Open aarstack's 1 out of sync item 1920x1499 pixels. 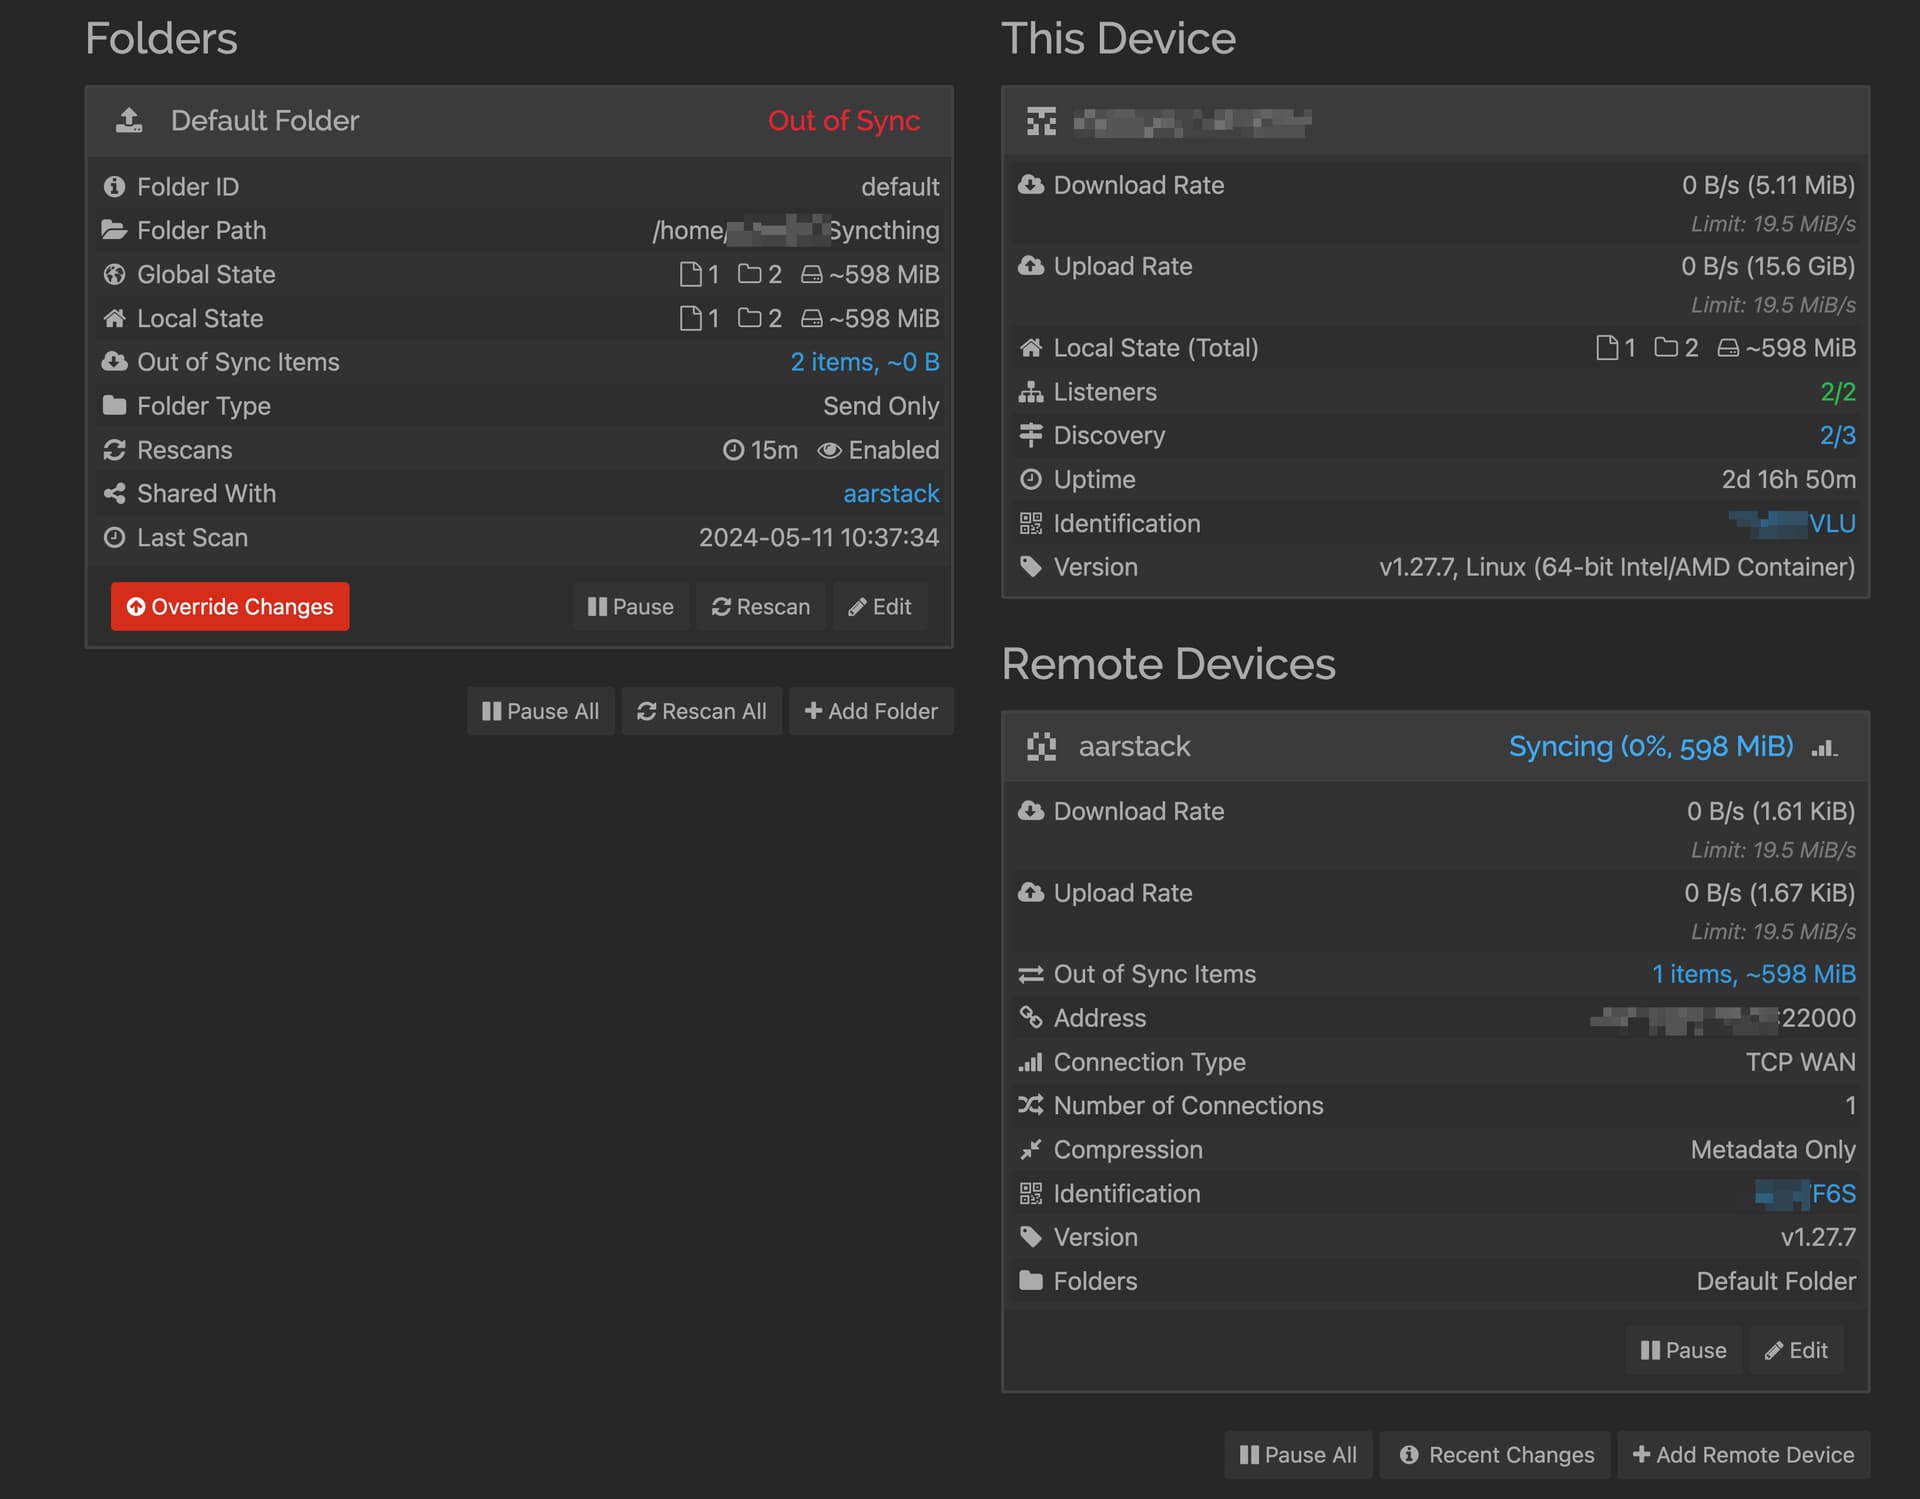pyautogui.click(x=1753, y=973)
